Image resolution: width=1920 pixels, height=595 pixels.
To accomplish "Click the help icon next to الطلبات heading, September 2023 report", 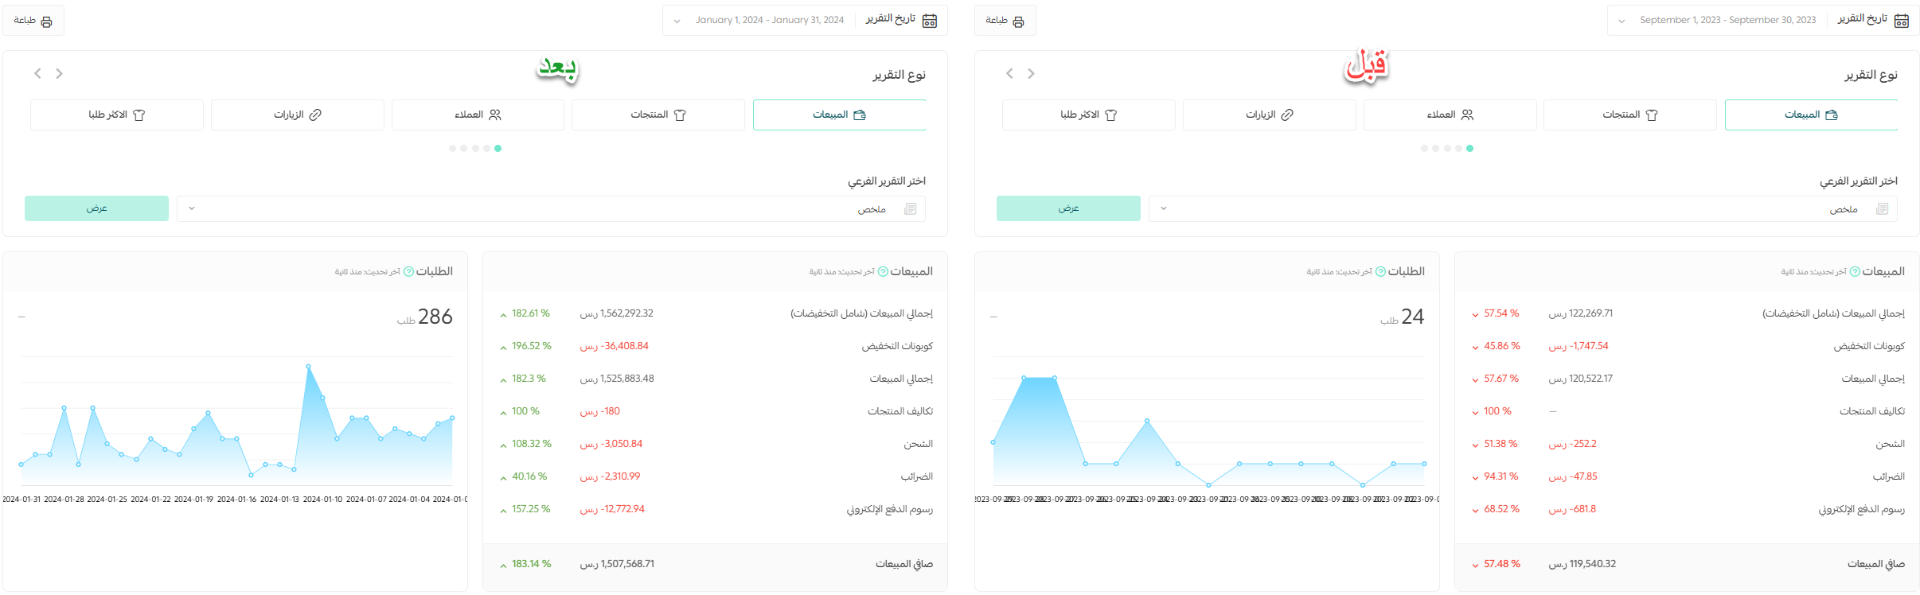I will click(x=1380, y=272).
